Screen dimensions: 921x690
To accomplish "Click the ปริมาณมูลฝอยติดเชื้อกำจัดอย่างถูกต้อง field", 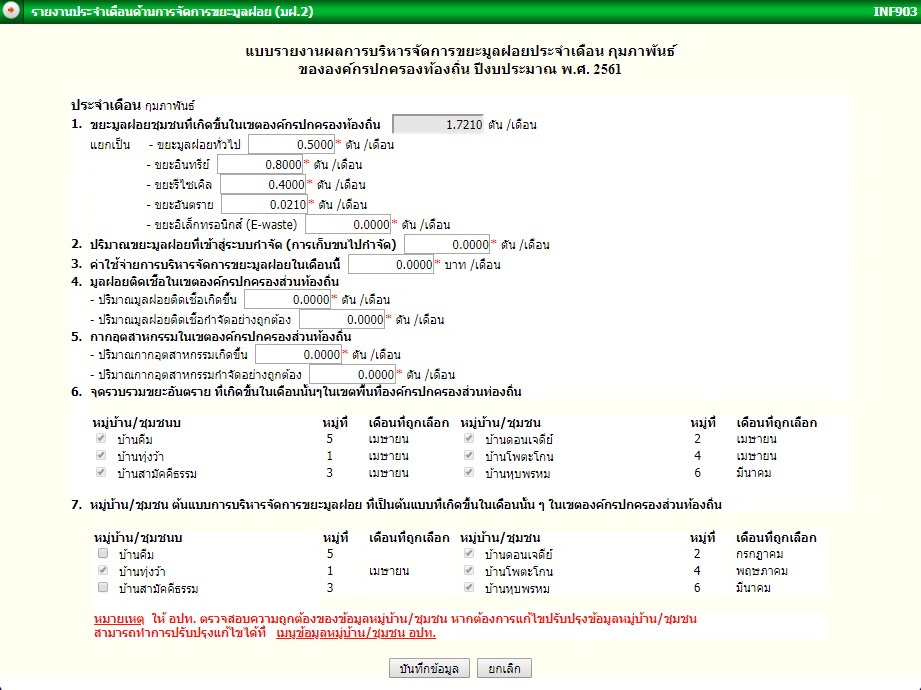I will (x=342, y=319).
